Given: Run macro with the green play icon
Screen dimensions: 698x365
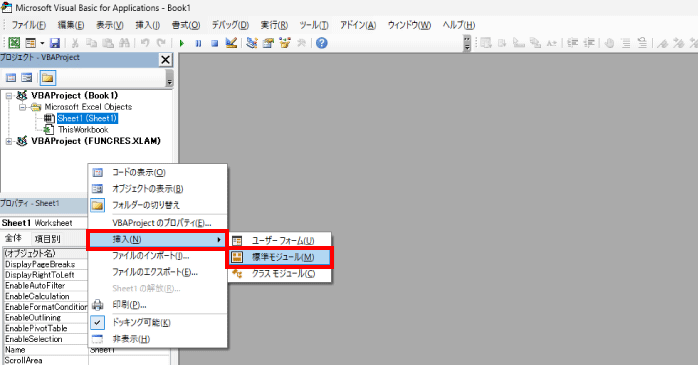Looking at the screenshot, I should [x=182, y=43].
